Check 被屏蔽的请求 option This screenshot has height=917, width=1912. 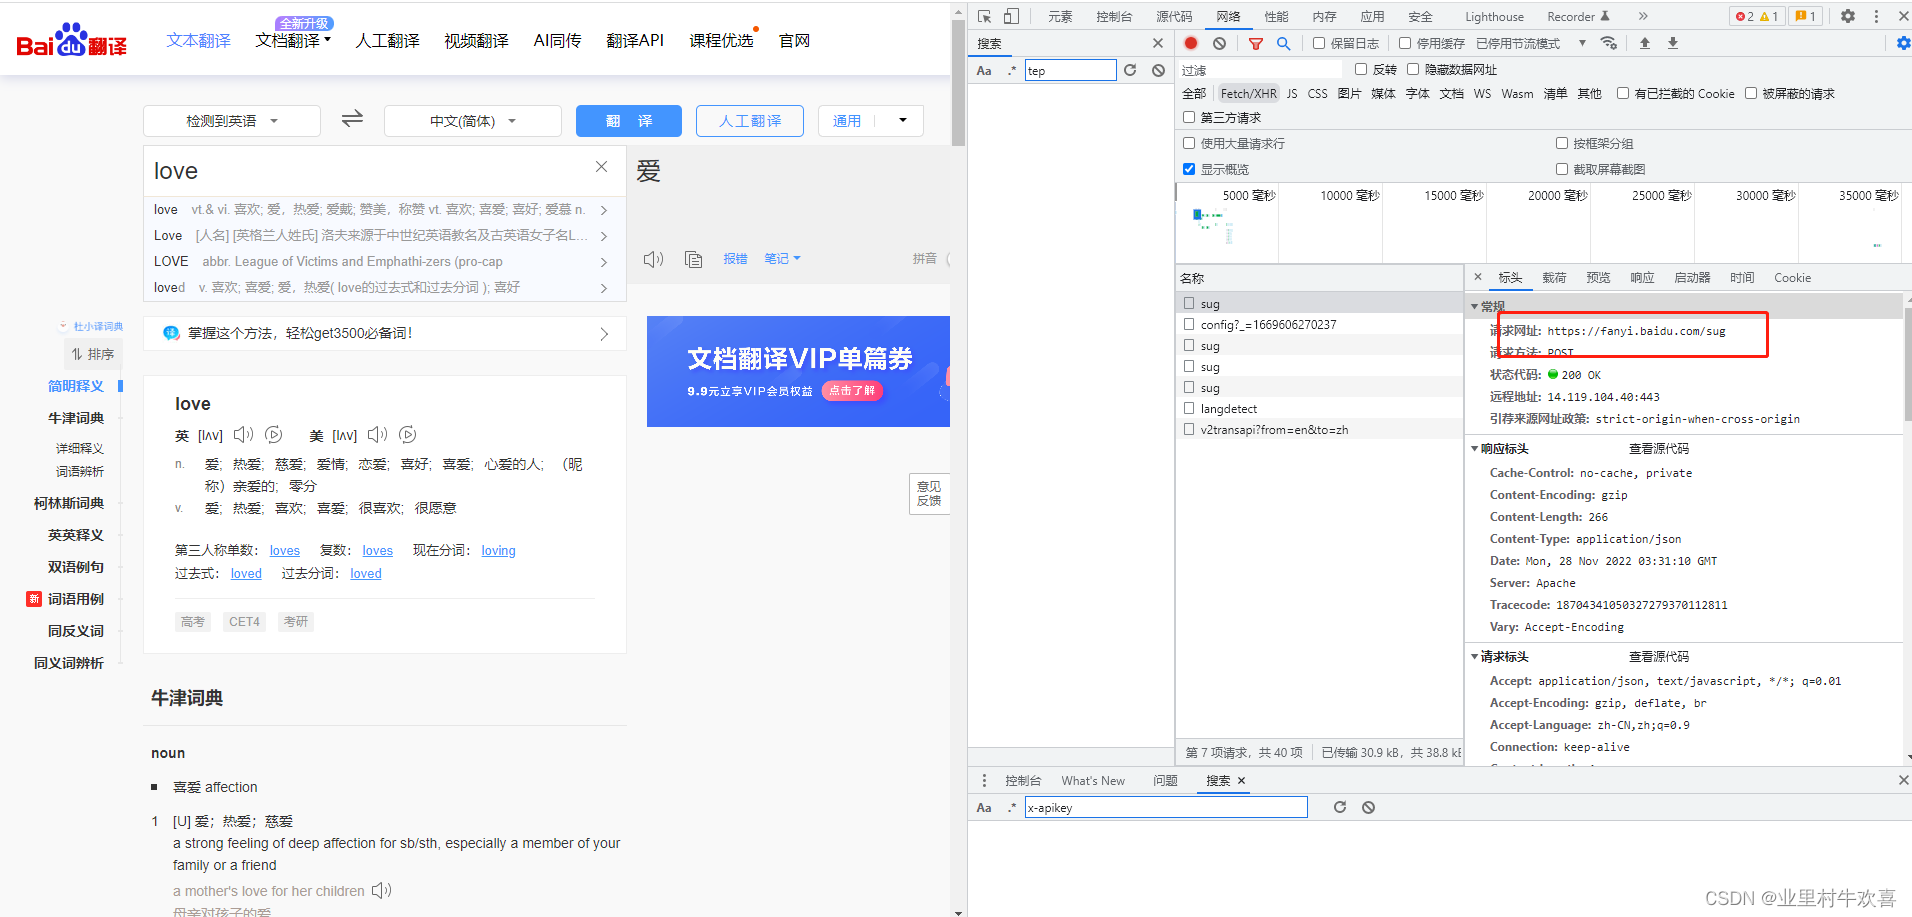(x=1751, y=93)
